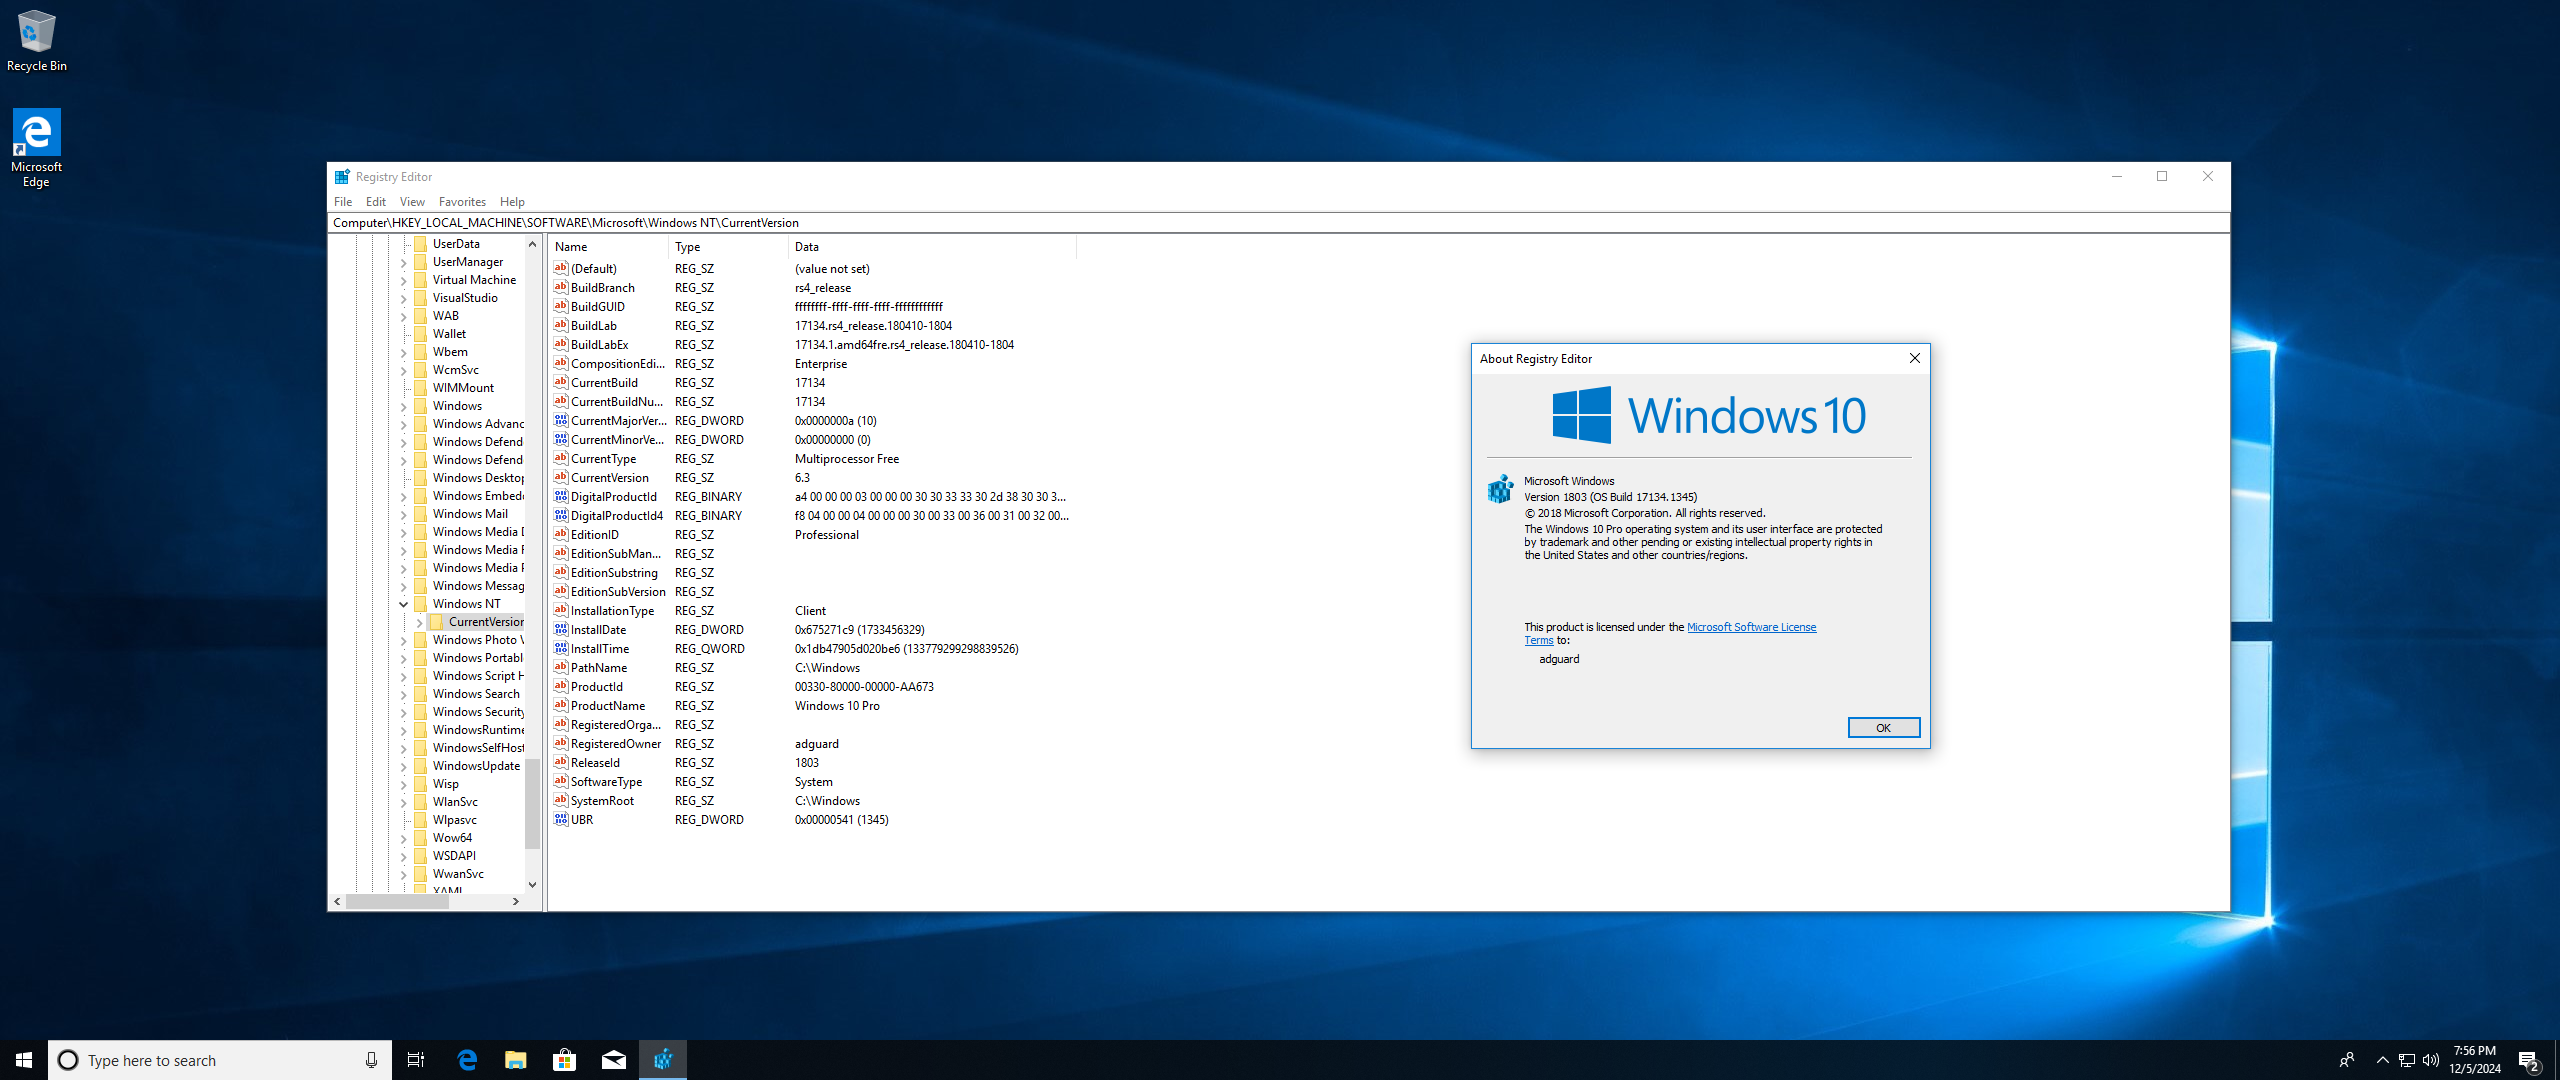Click the registry address bar path
Screen dimensions: 2560x1080
click(x=1278, y=223)
